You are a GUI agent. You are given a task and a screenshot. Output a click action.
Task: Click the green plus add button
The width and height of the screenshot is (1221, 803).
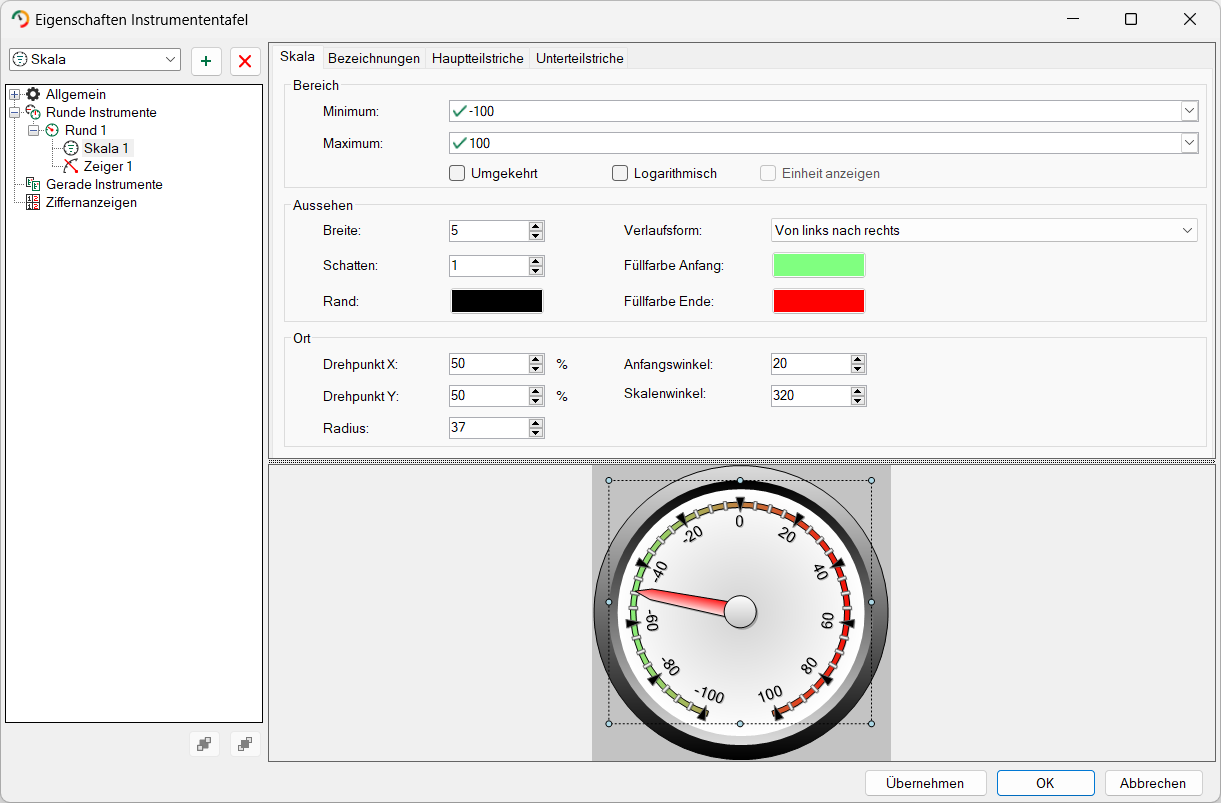coord(206,61)
